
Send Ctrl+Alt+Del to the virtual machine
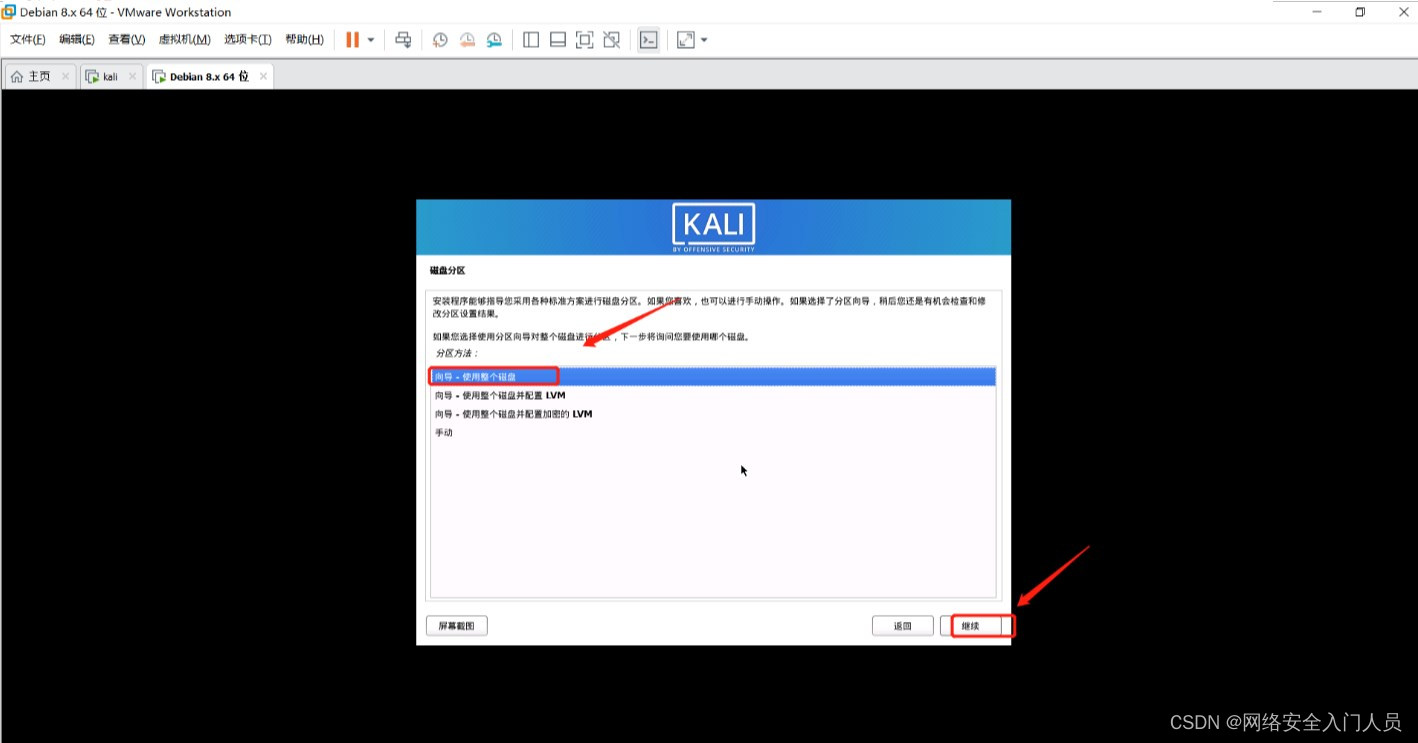(403, 40)
